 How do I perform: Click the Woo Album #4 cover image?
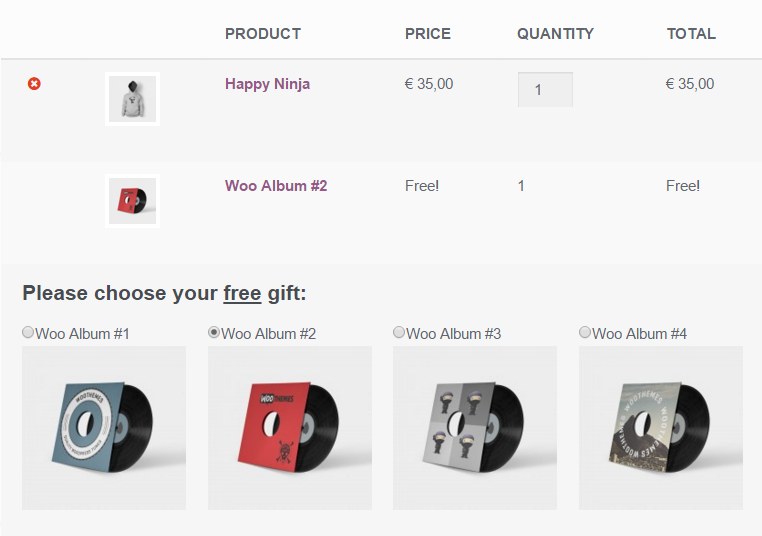[x=661, y=428]
